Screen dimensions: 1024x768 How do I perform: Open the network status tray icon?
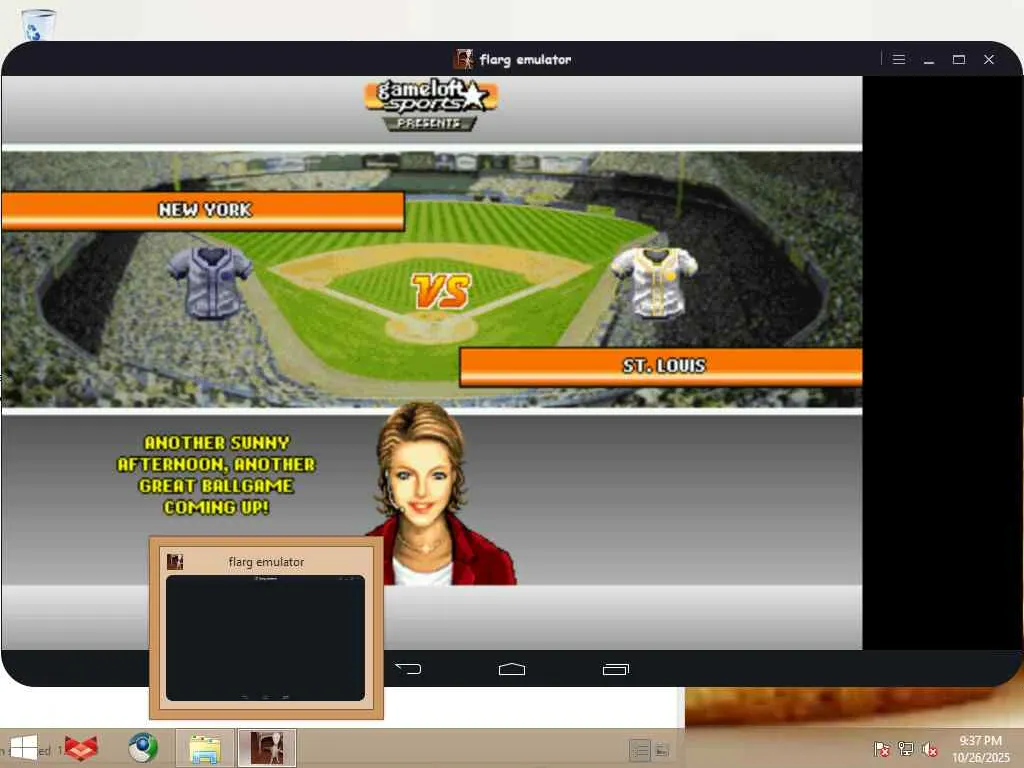click(906, 748)
